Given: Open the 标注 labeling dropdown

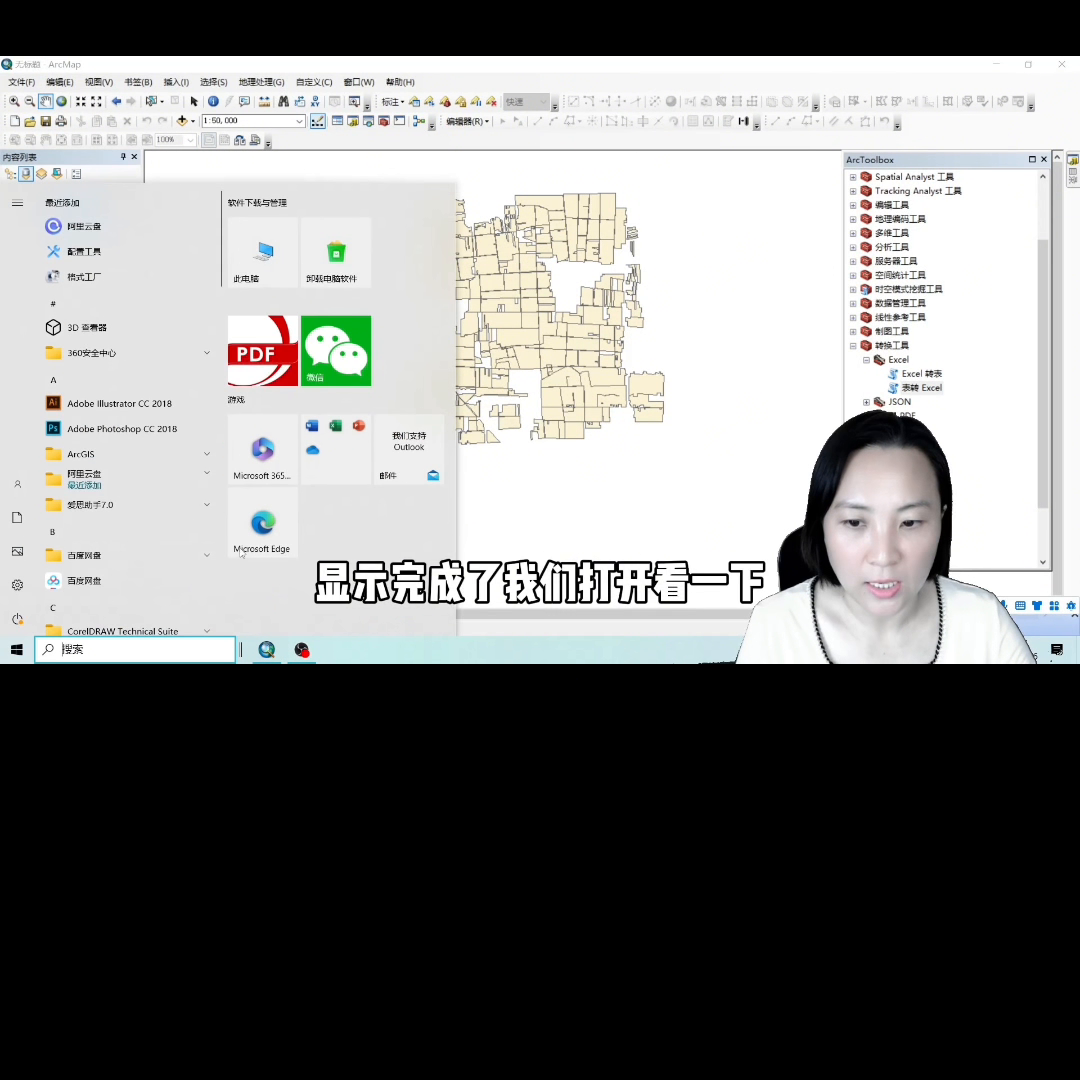Looking at the screenshot, I should click(393, 102).
